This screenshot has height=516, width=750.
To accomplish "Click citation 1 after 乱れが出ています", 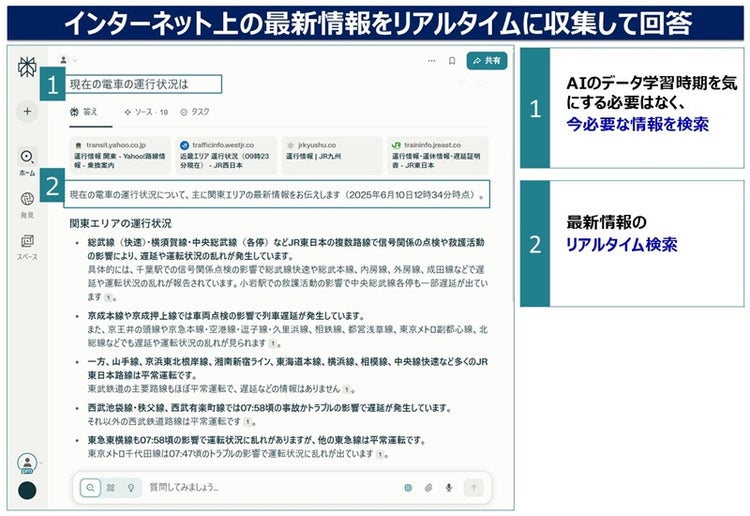I will pyautogui.click(x=380, y=454).
